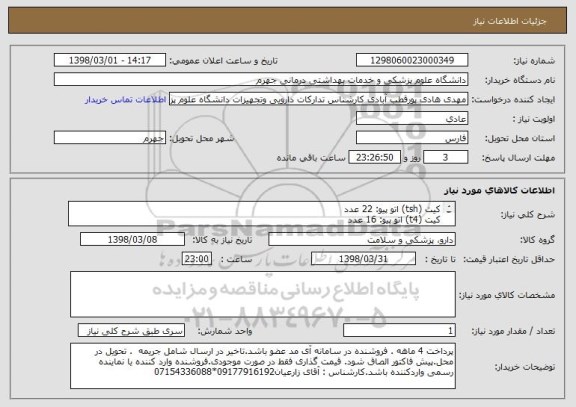Image resolution: width=576 pixels, height=407 pixels.
Task: Click the remaining time field 23:26:50
Action: click(x=374, y=158)
